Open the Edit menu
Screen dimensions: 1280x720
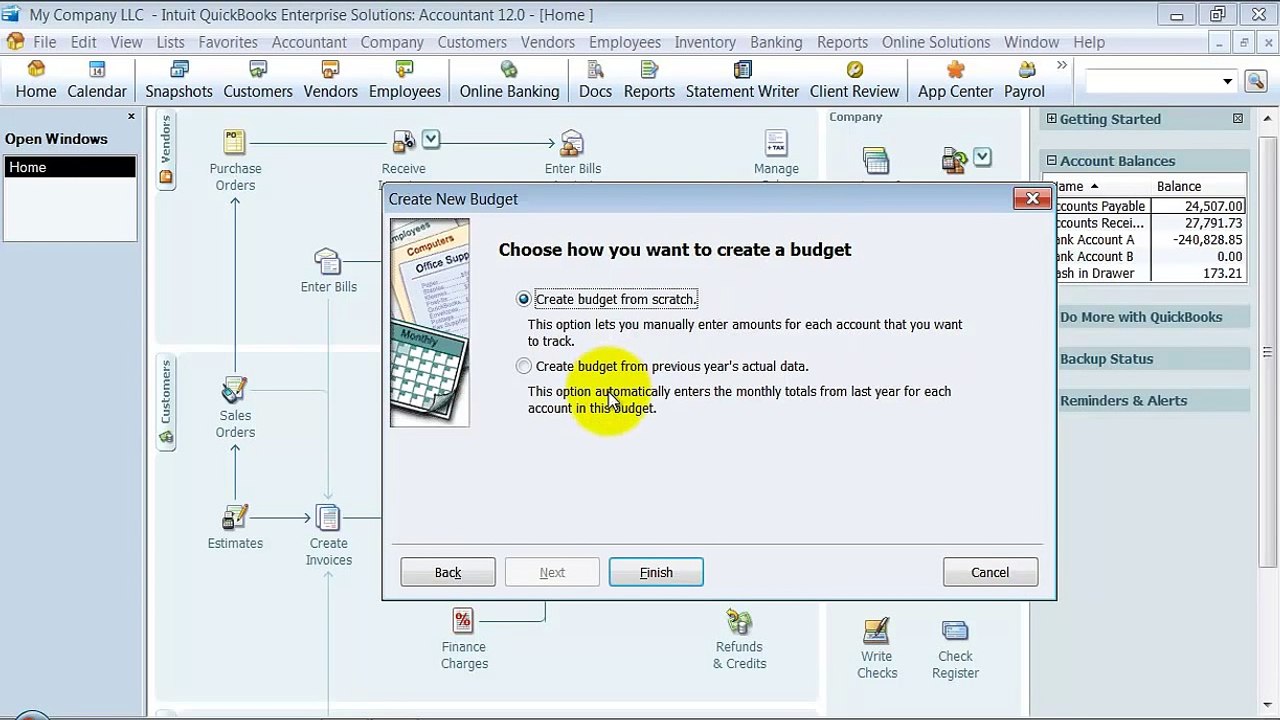[83, 42]
